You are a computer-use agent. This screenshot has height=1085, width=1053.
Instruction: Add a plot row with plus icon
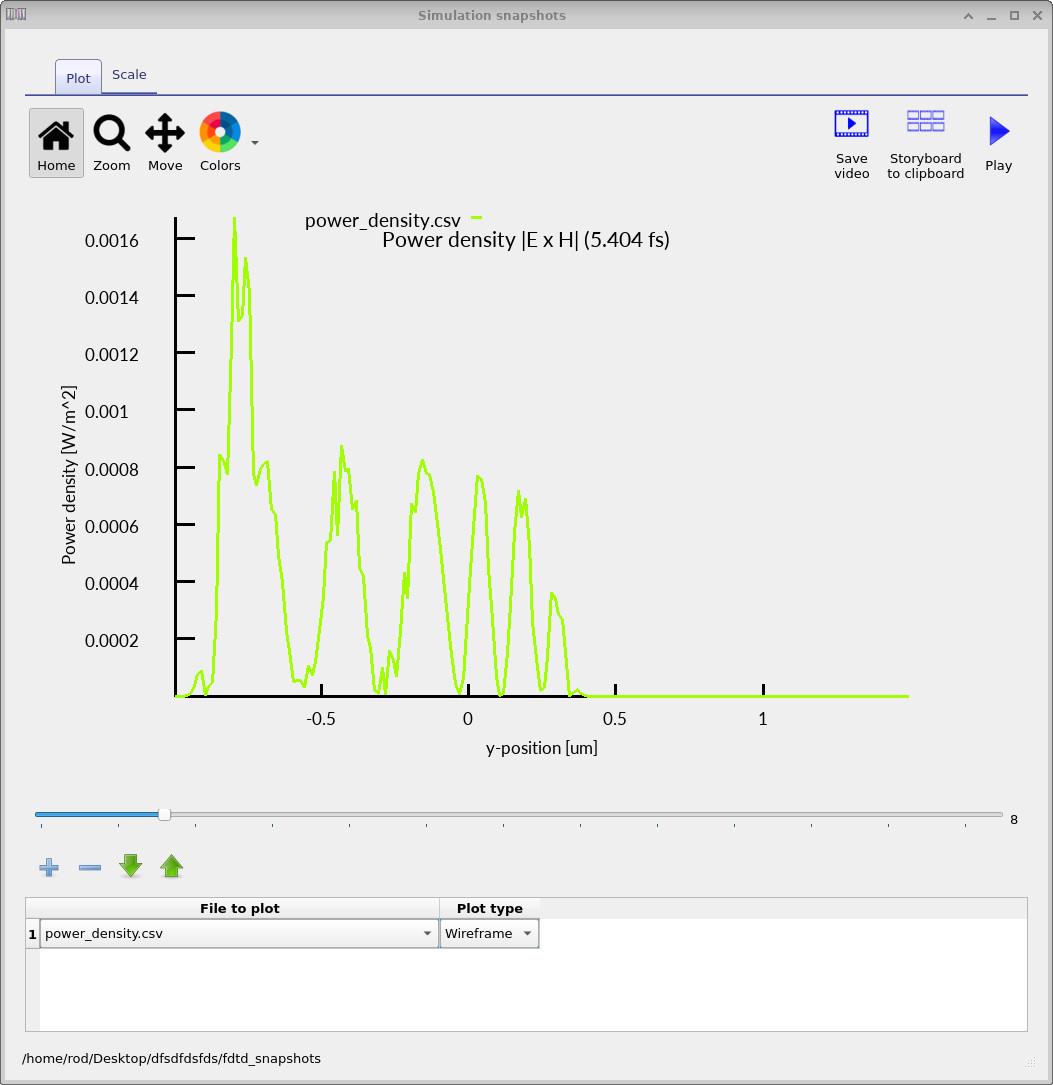click(48, 867)
